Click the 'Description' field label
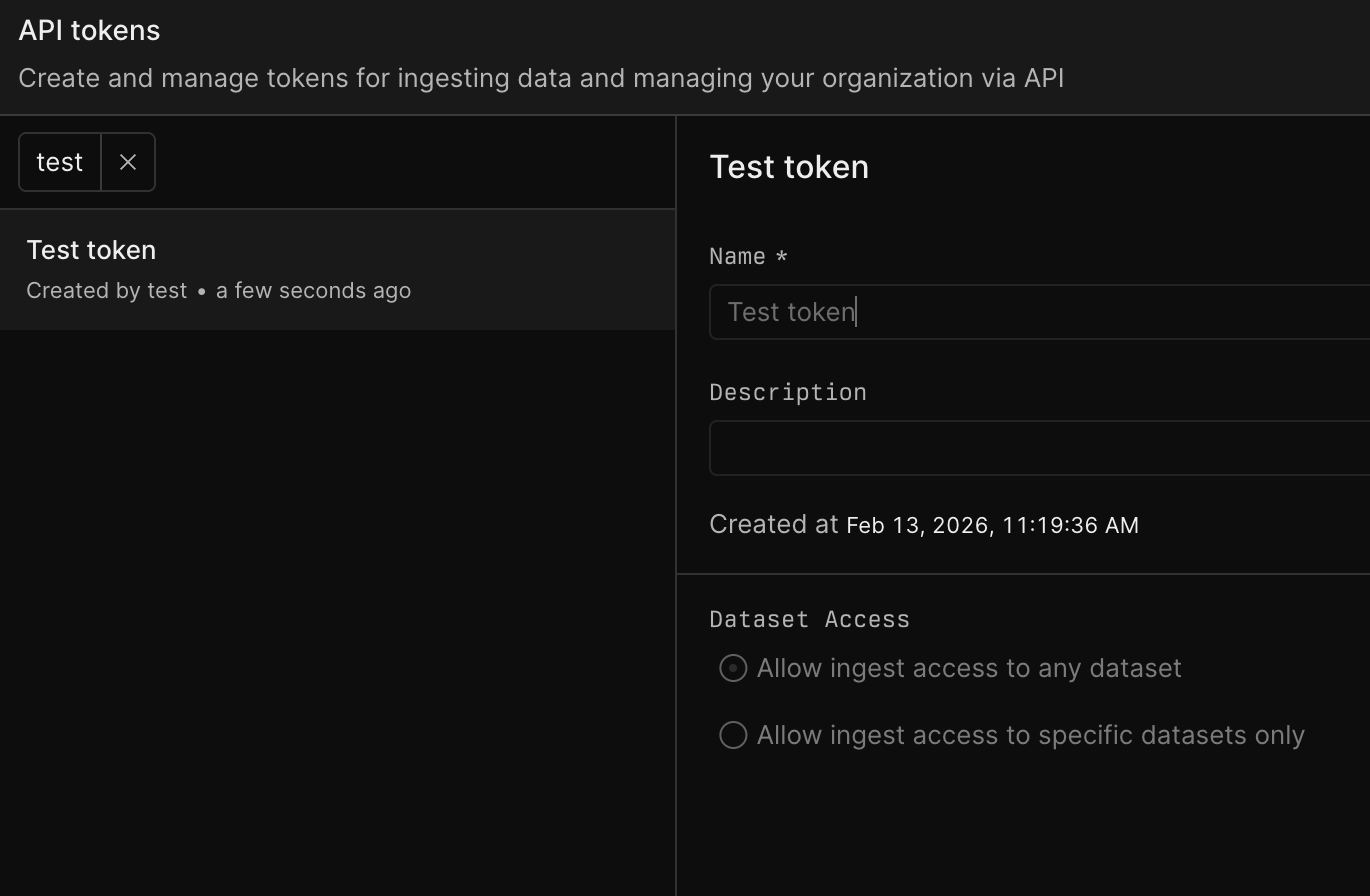The height and width of the screenshot is (896, 1370). (787, 391)
